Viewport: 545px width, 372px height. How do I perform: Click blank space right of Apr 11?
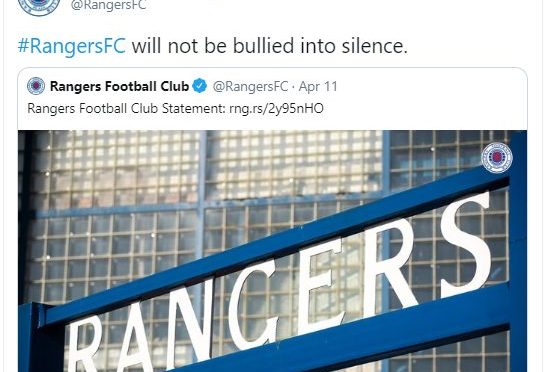pos(431,87)
